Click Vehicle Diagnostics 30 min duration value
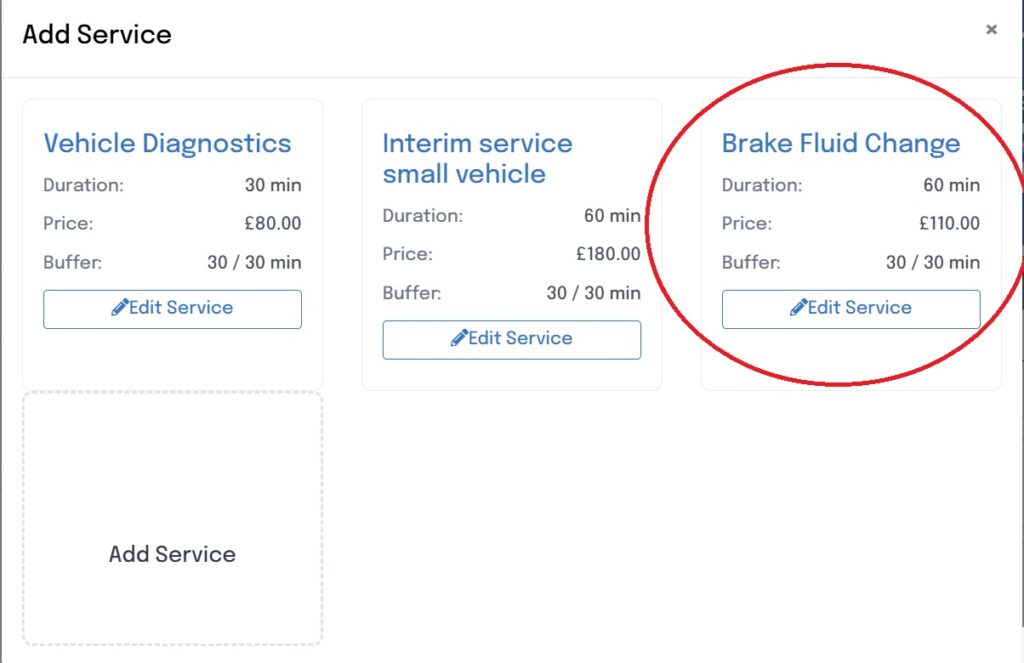The width and height of the screenshot is (1024, 663). tap(273, 185)
